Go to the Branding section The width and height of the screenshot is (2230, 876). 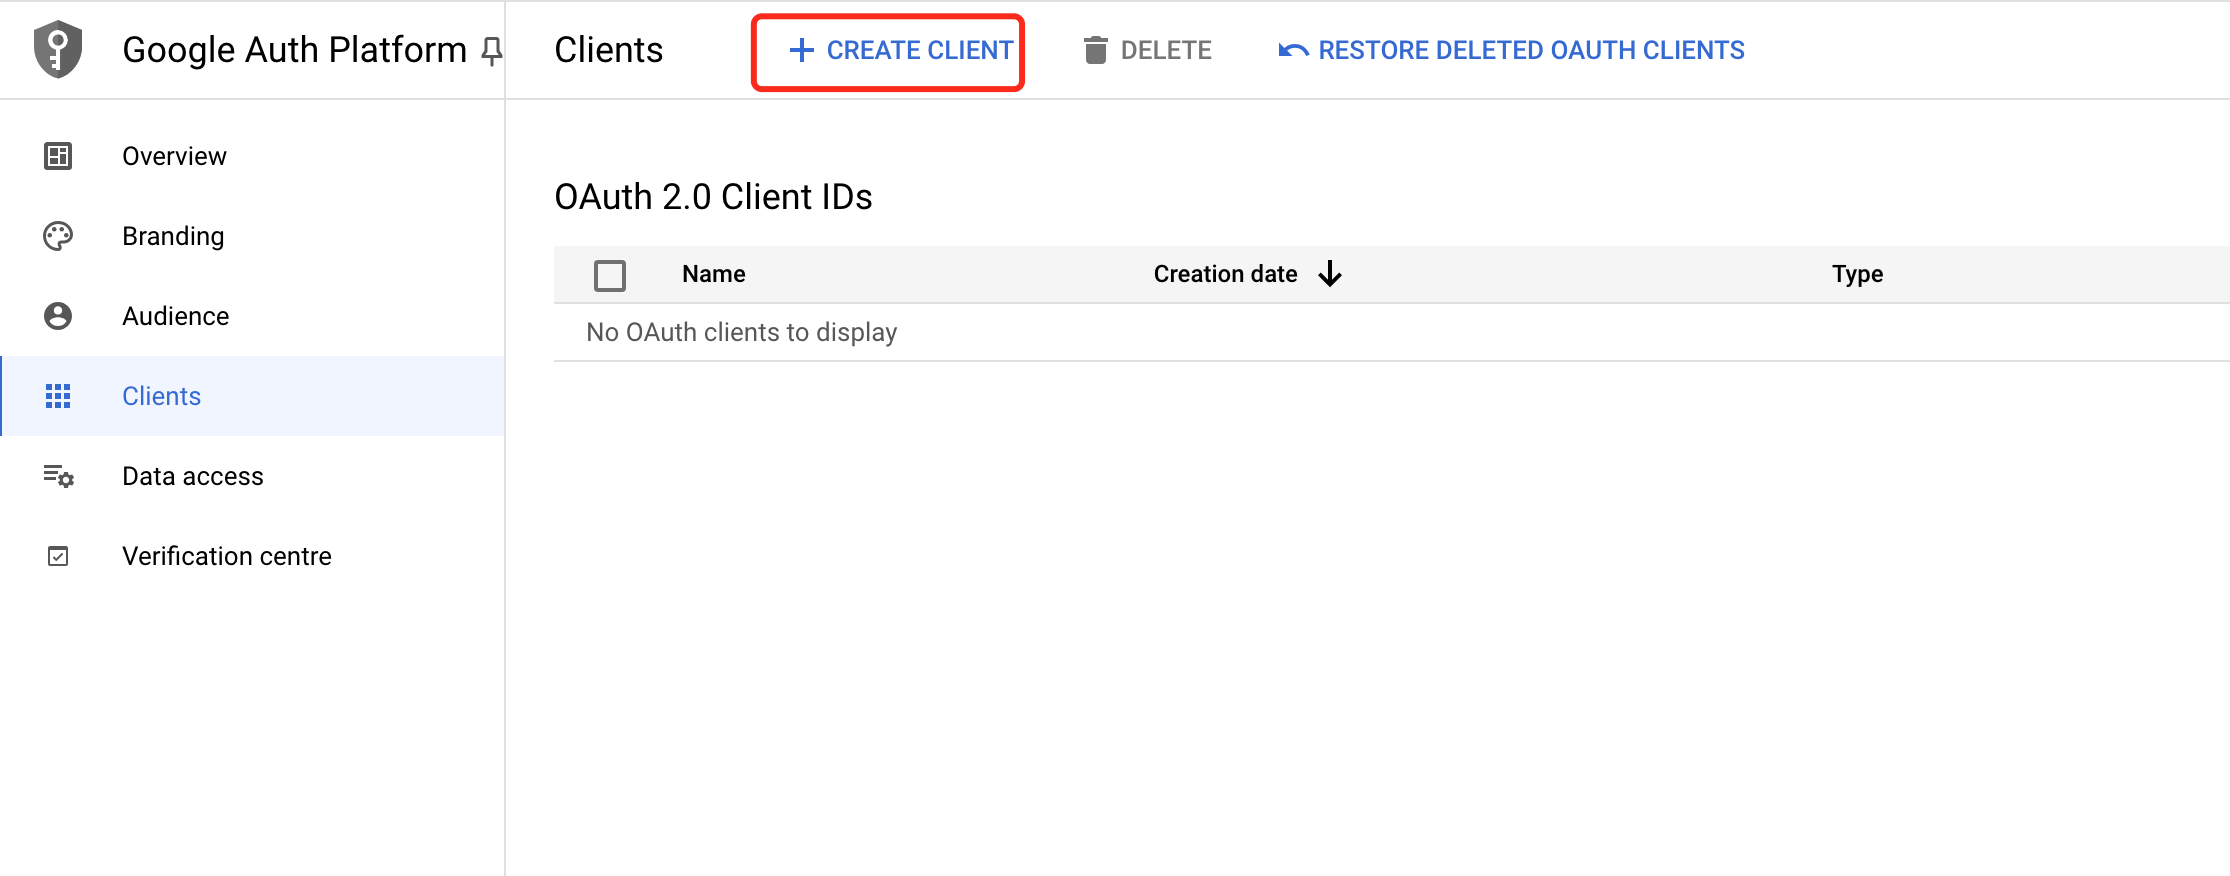point(253,236)
